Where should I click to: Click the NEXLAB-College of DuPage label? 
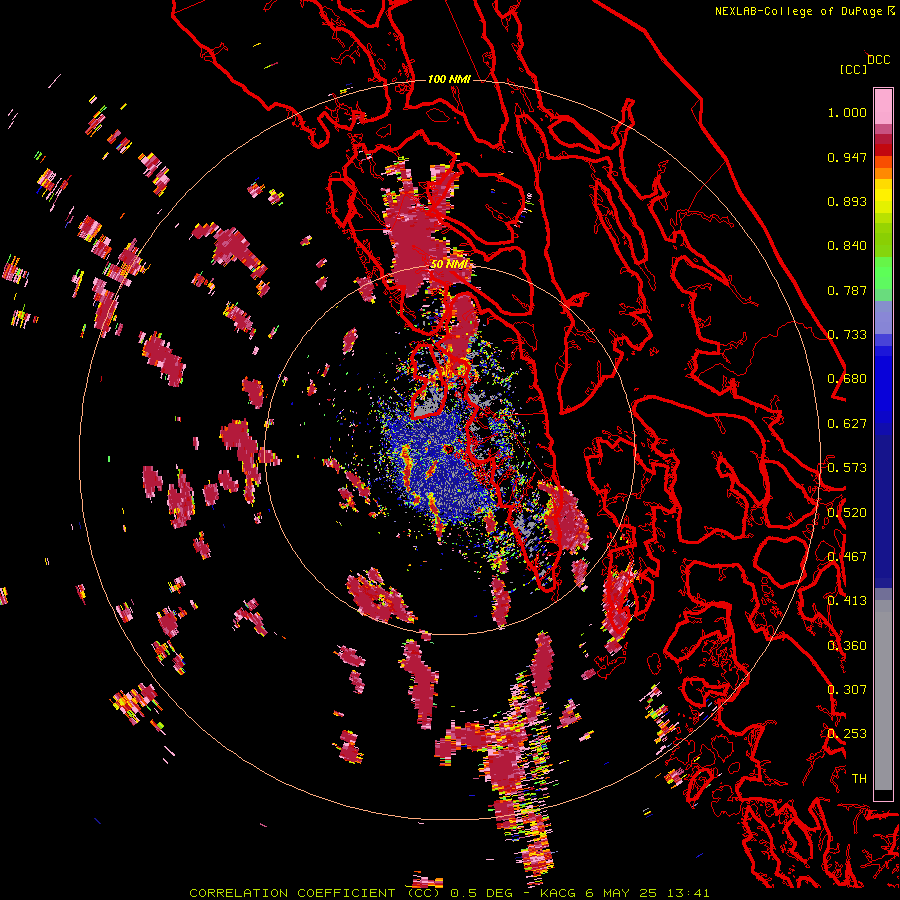pos(800,11)
